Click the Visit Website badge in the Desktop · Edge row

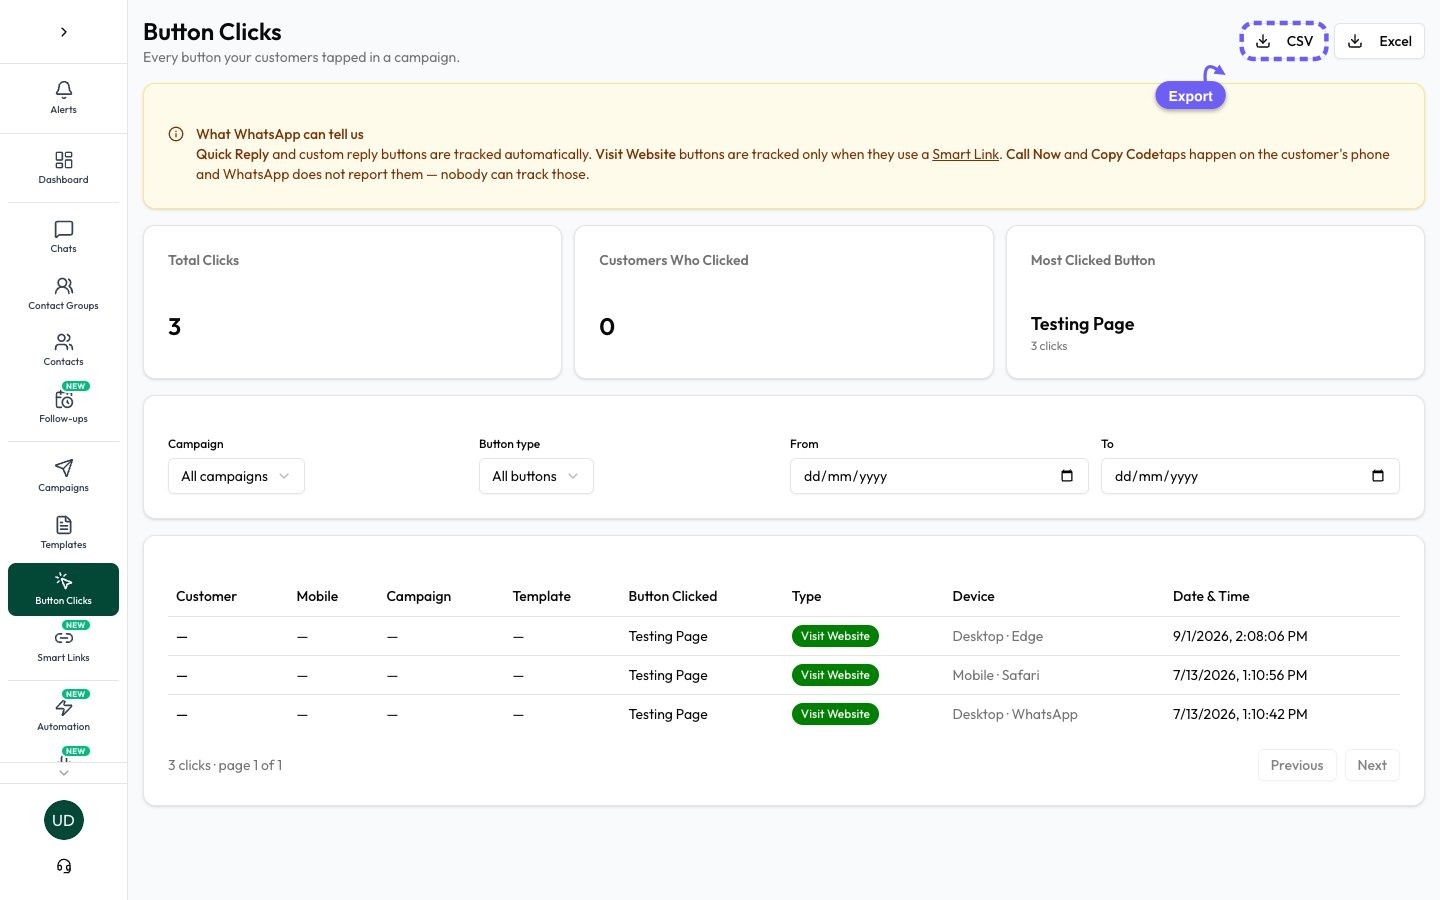click(835, 636)
